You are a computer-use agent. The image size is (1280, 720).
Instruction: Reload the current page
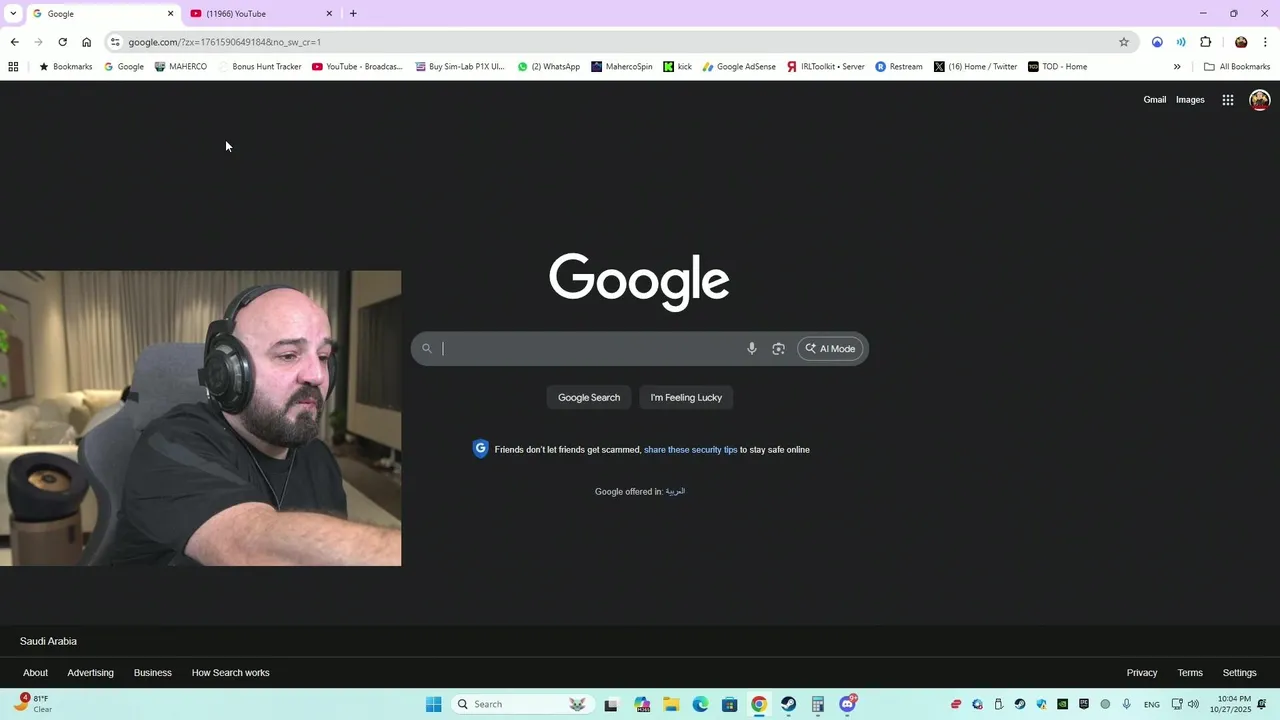(x=62, y=42)
